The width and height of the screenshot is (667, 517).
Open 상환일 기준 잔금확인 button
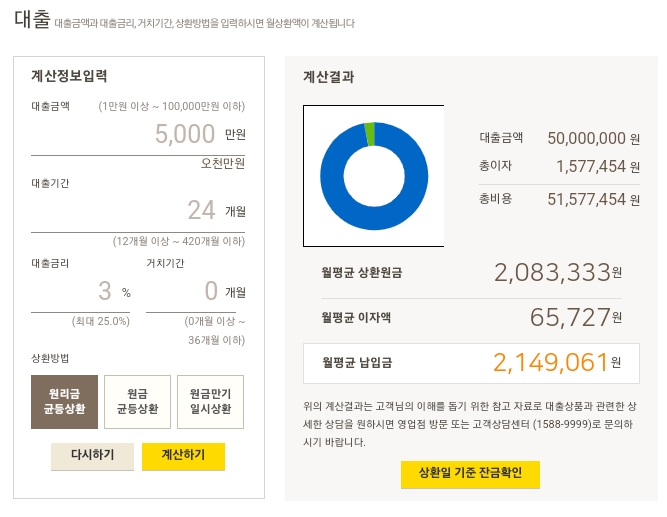click(470, 474)
